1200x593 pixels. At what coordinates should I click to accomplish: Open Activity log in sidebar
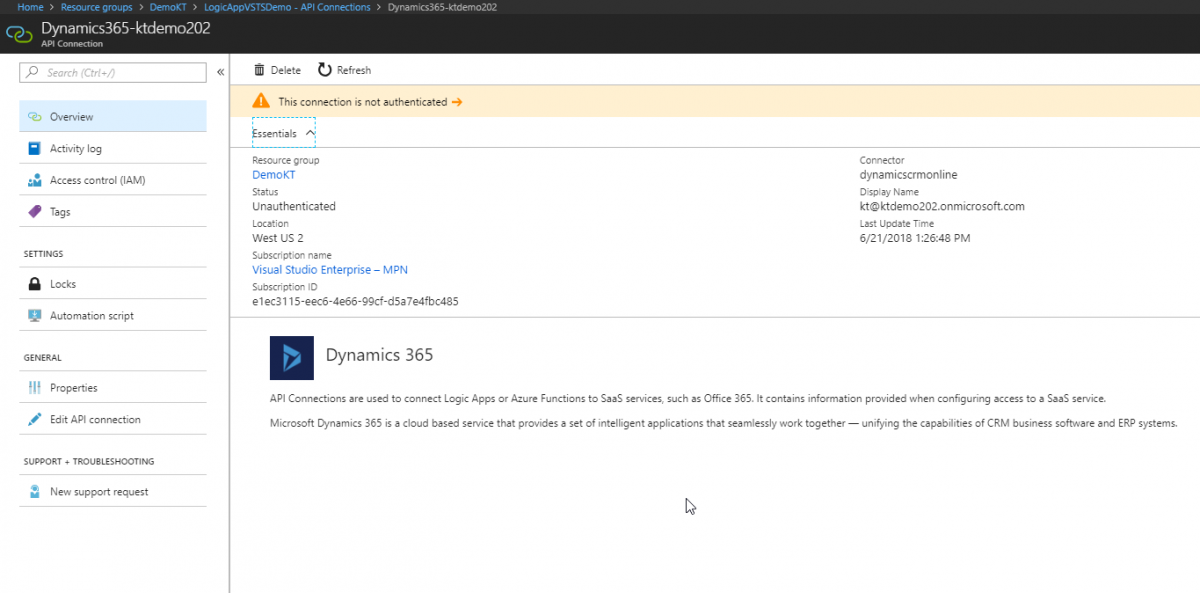113,149
